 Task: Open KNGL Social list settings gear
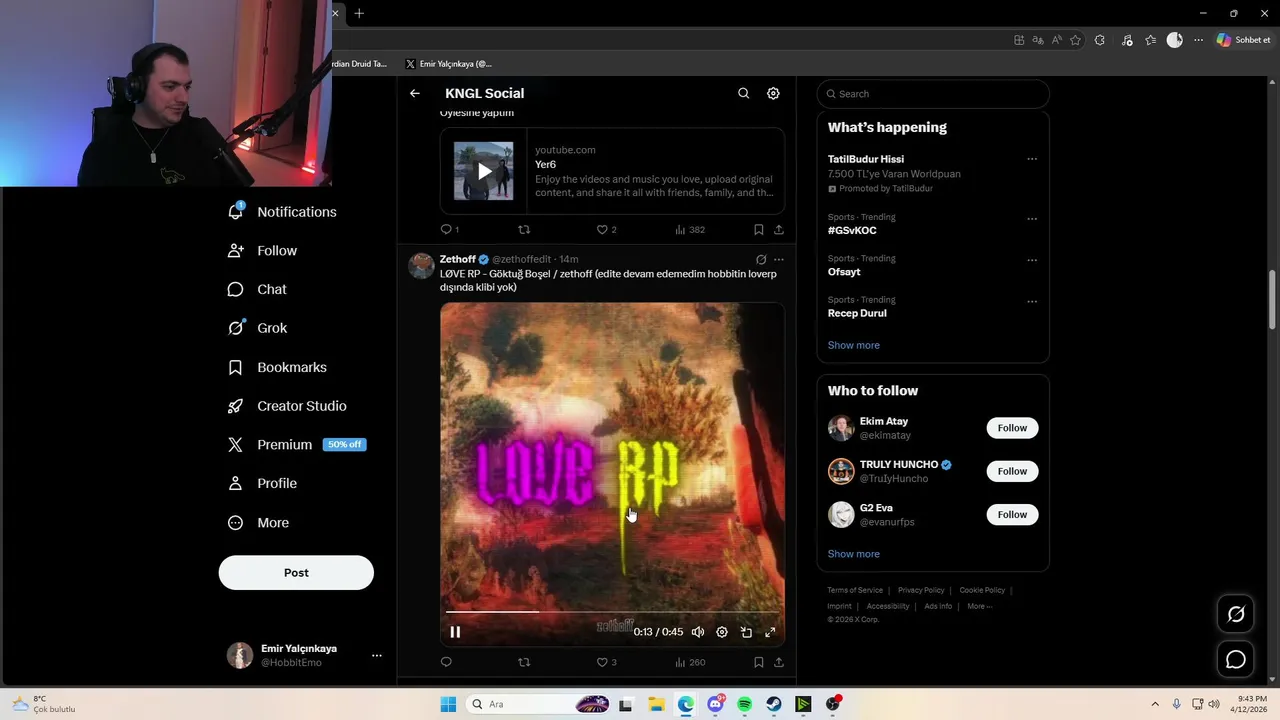point(773,93)
